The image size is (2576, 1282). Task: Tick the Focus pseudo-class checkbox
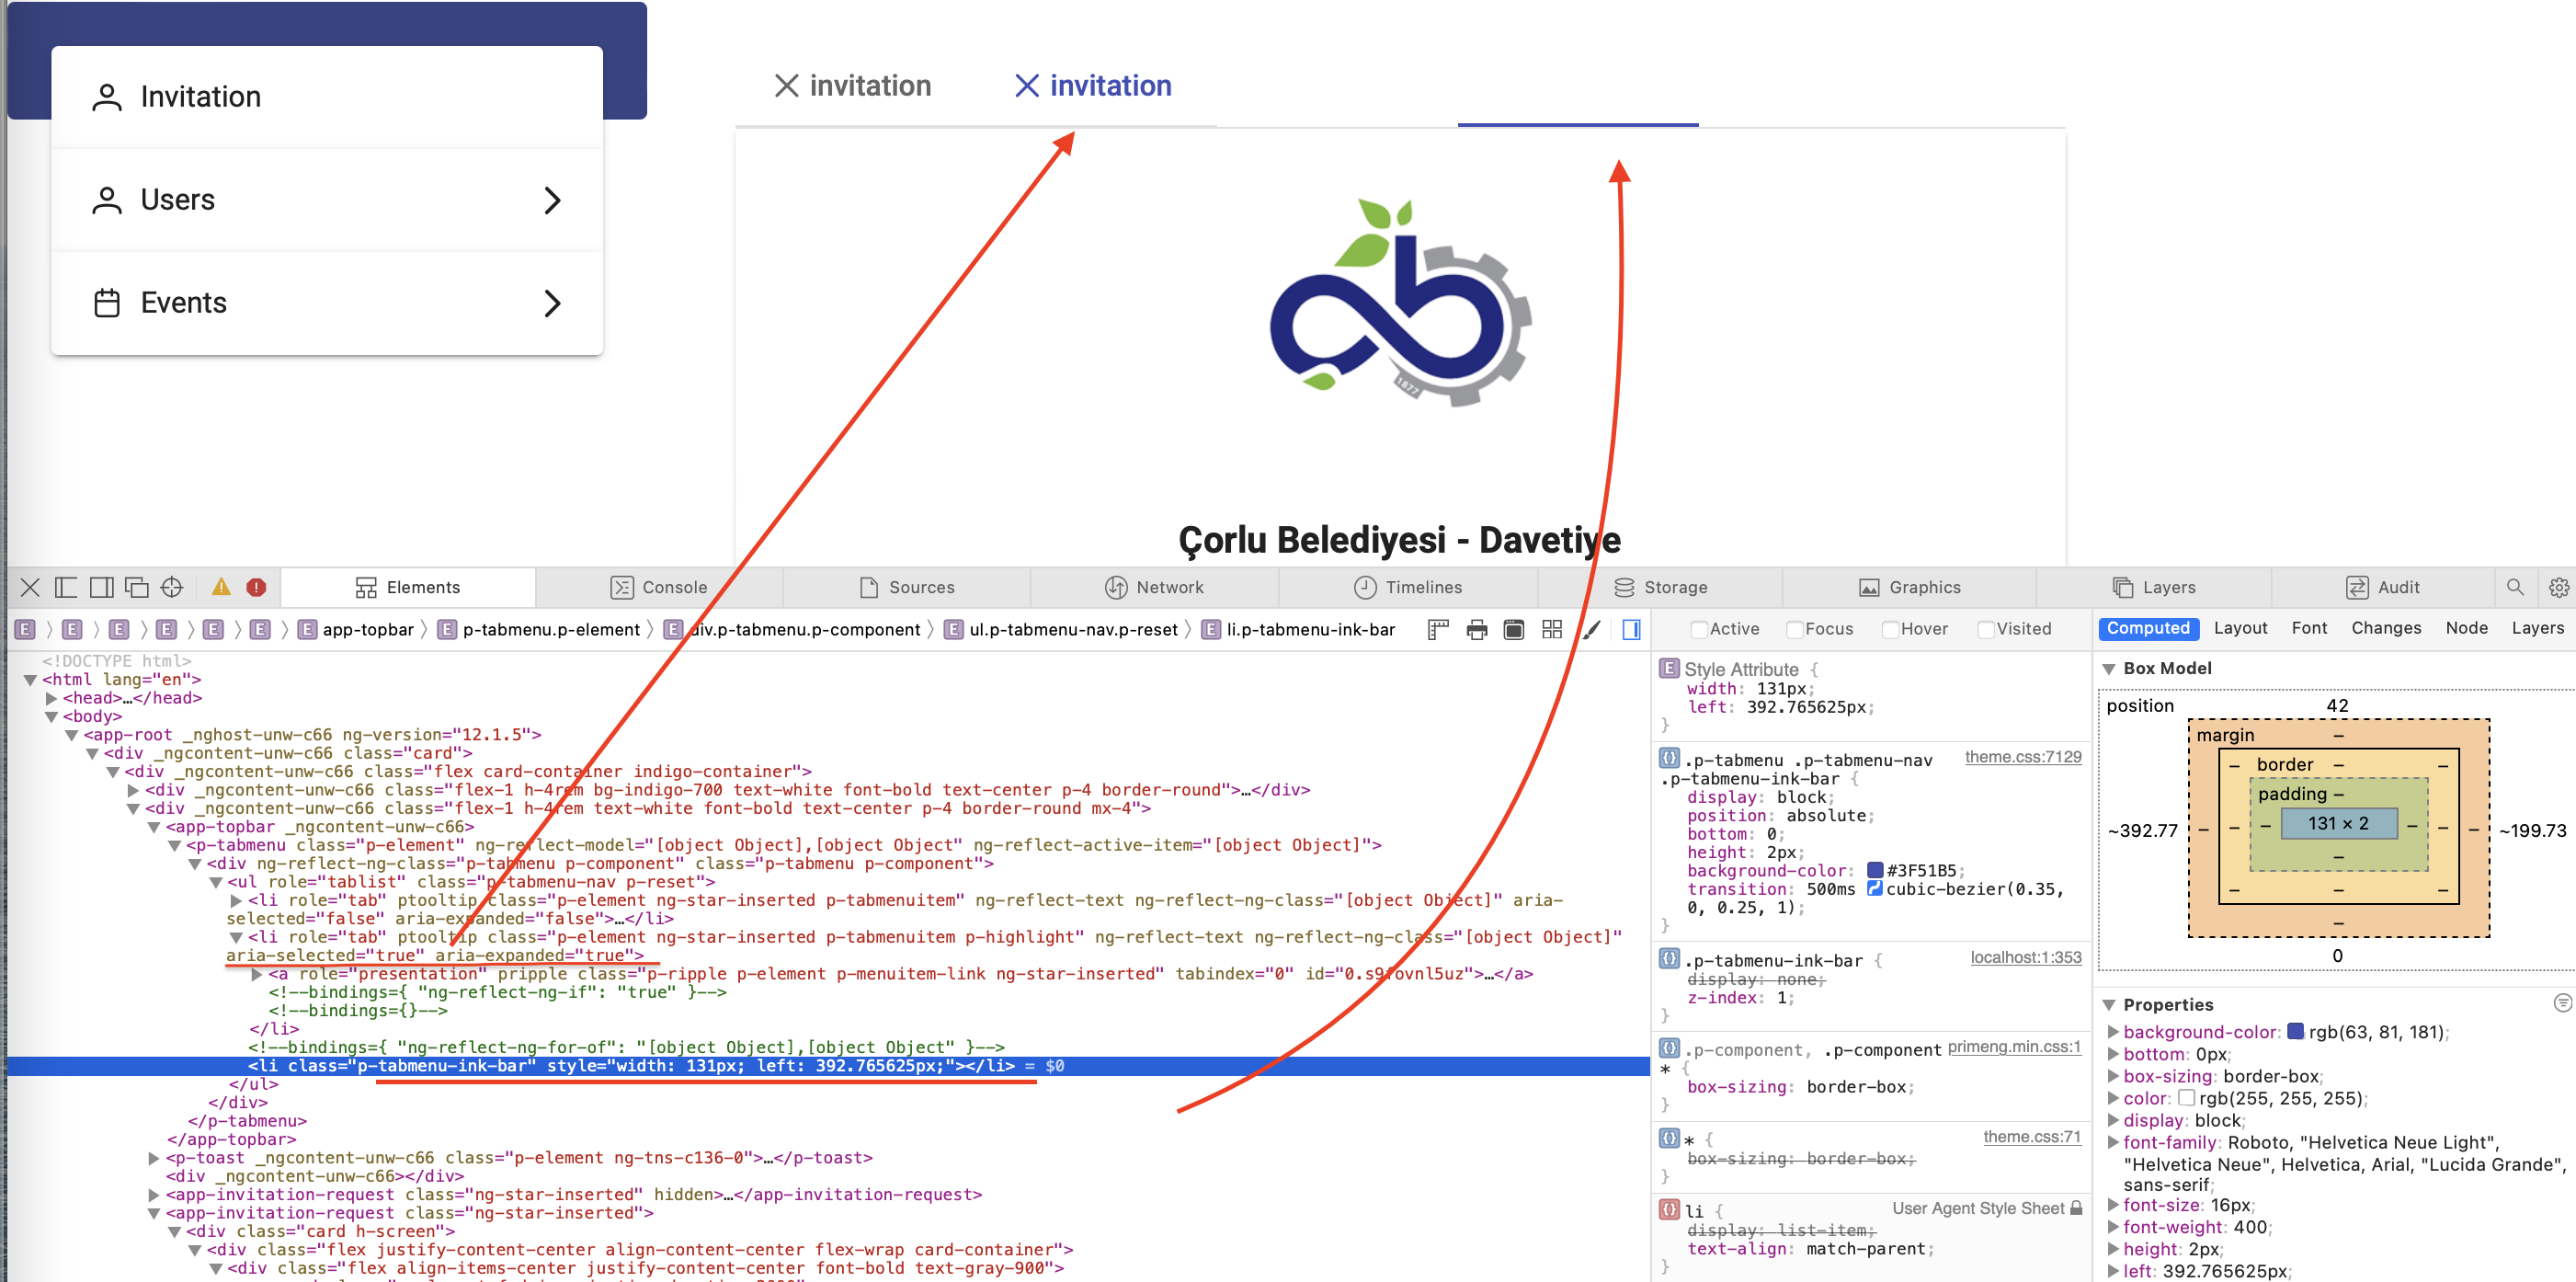click(1795, 629)
